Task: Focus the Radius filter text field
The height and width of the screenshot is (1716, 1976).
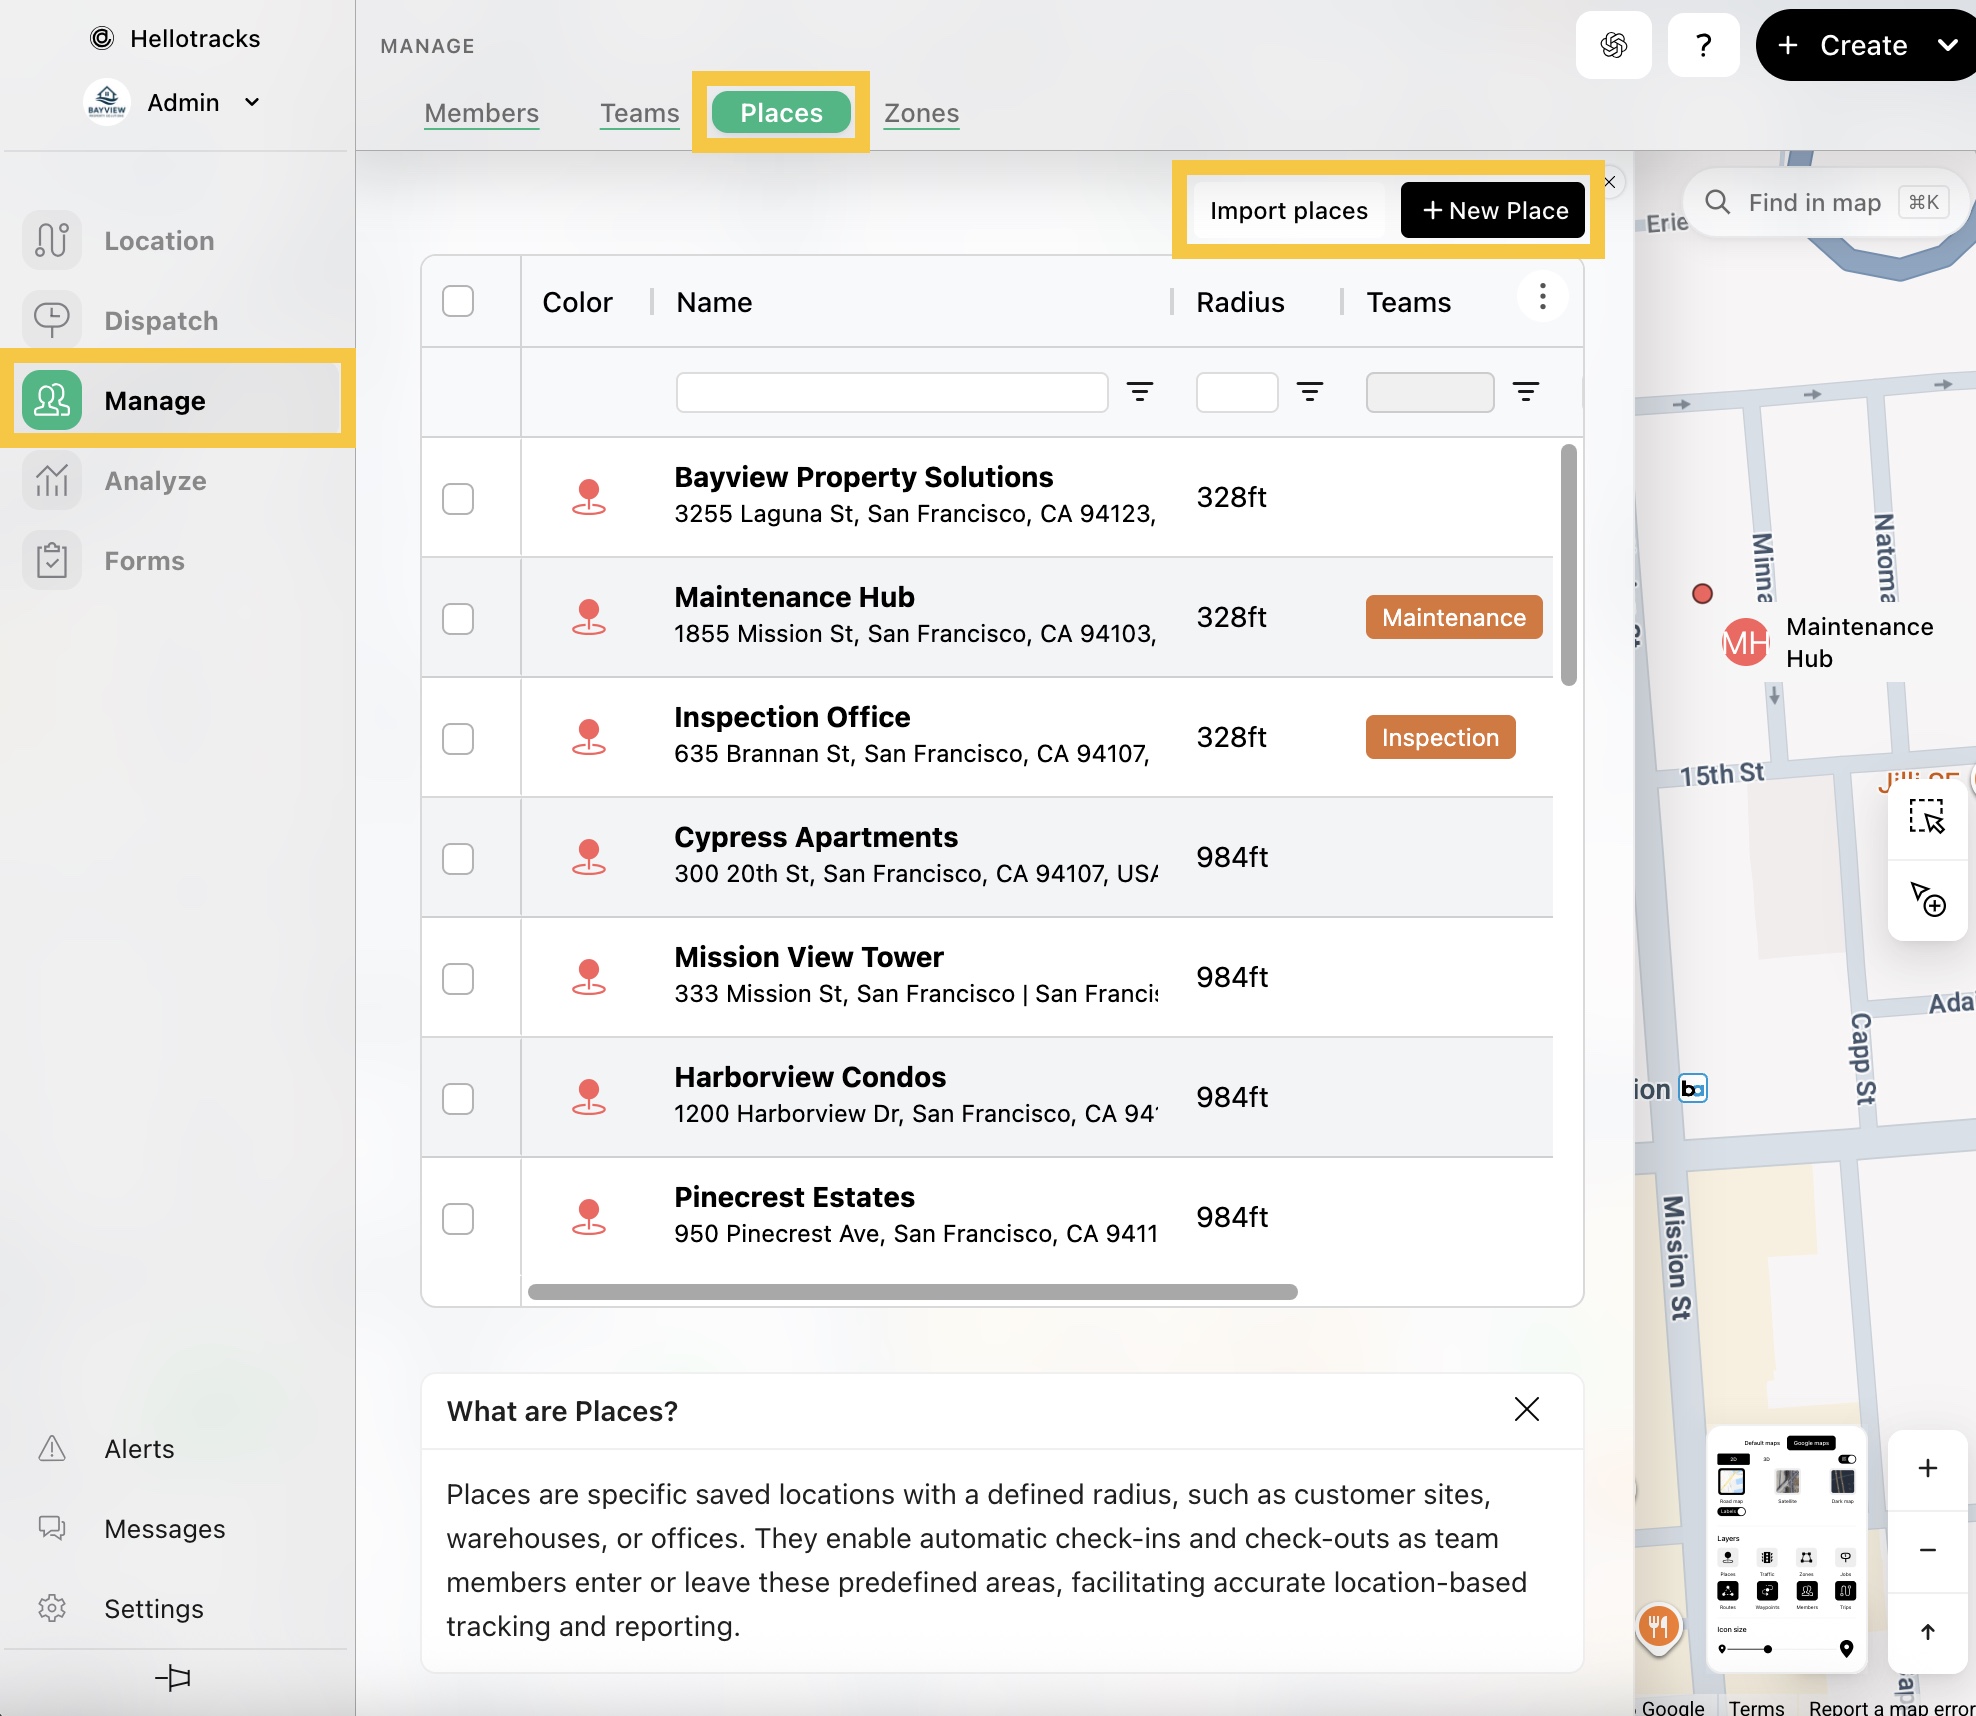Action: pos(1237,392)
